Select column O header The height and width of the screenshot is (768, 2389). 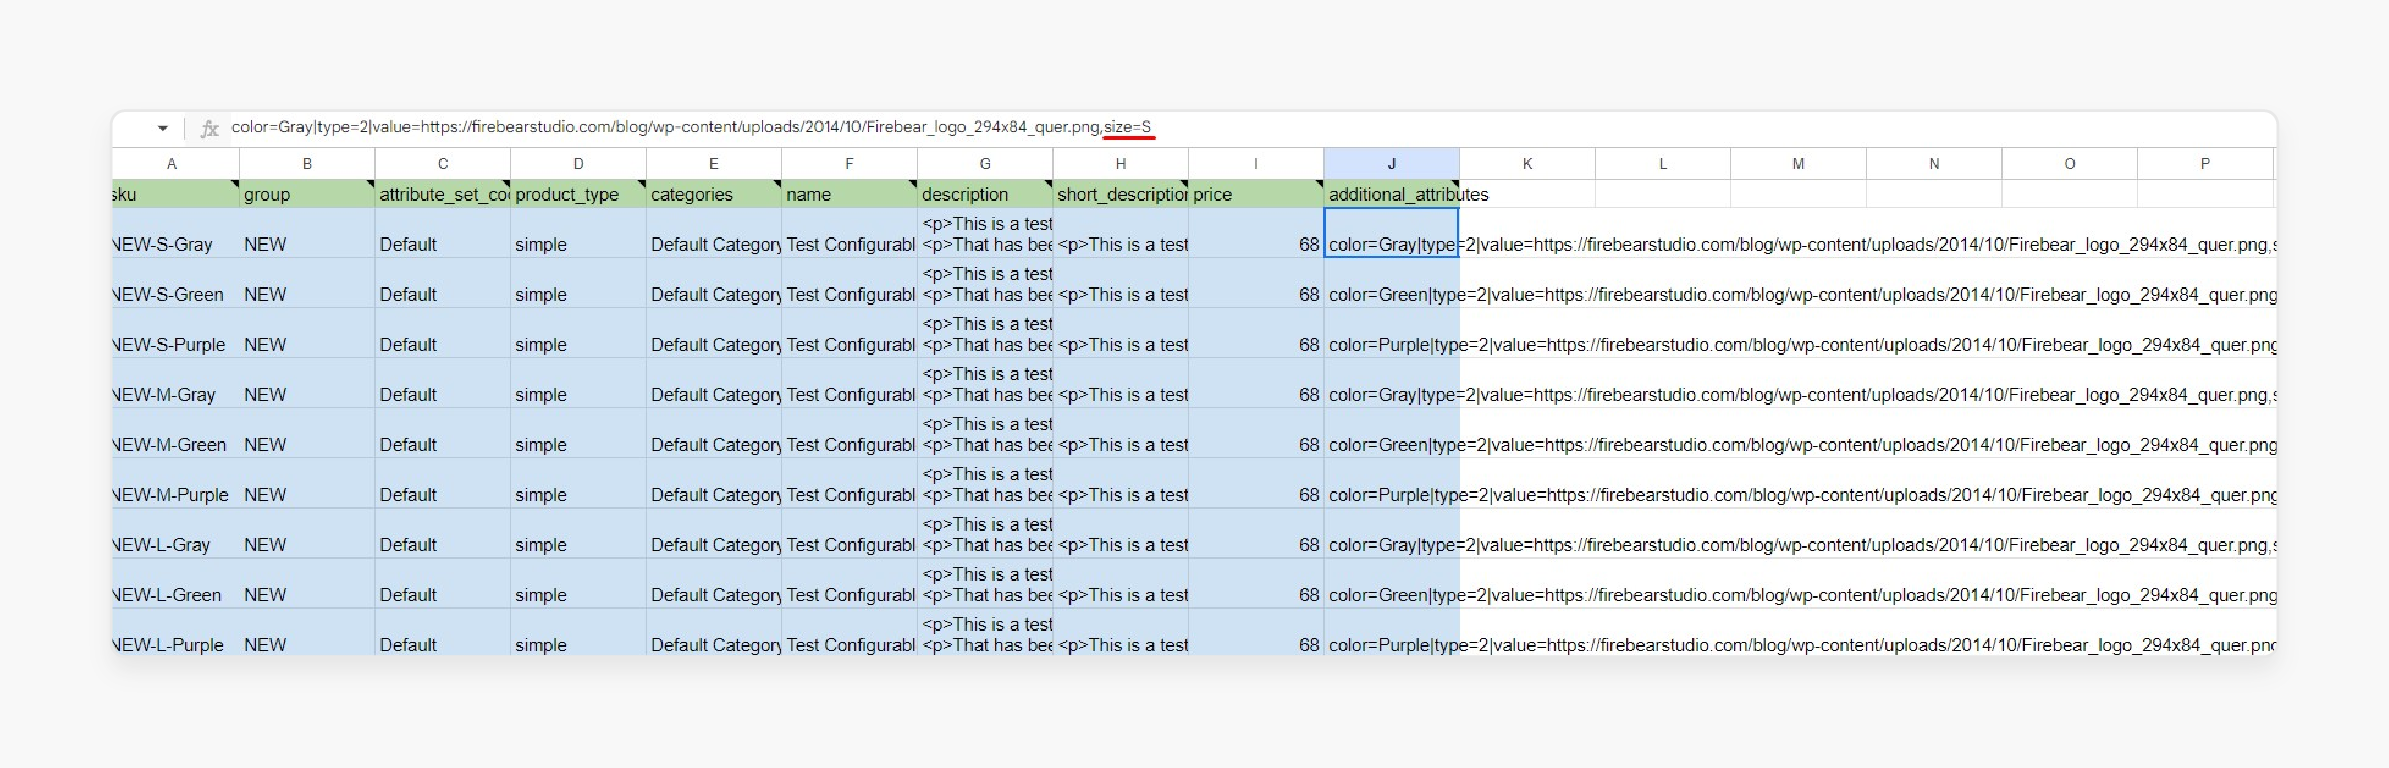2070,164
